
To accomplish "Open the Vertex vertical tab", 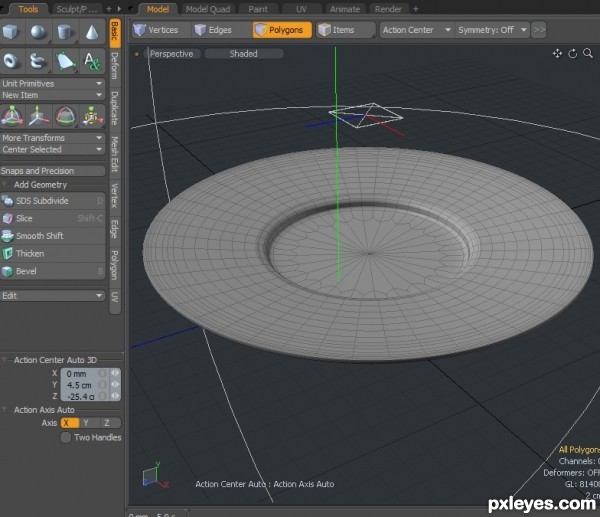I will 114,196.
